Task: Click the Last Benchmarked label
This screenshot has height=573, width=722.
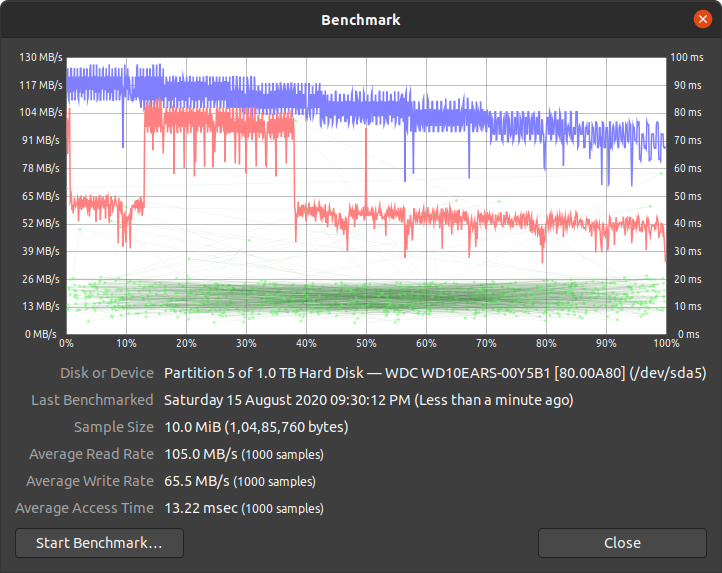Action: pyautogui.click(x=92, y=400)
